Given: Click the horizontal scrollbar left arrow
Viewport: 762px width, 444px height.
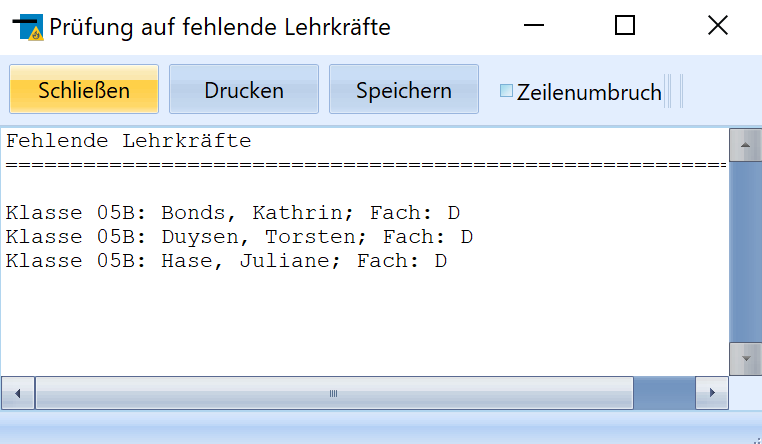Looking at the screenshot, I should [17, 393].
